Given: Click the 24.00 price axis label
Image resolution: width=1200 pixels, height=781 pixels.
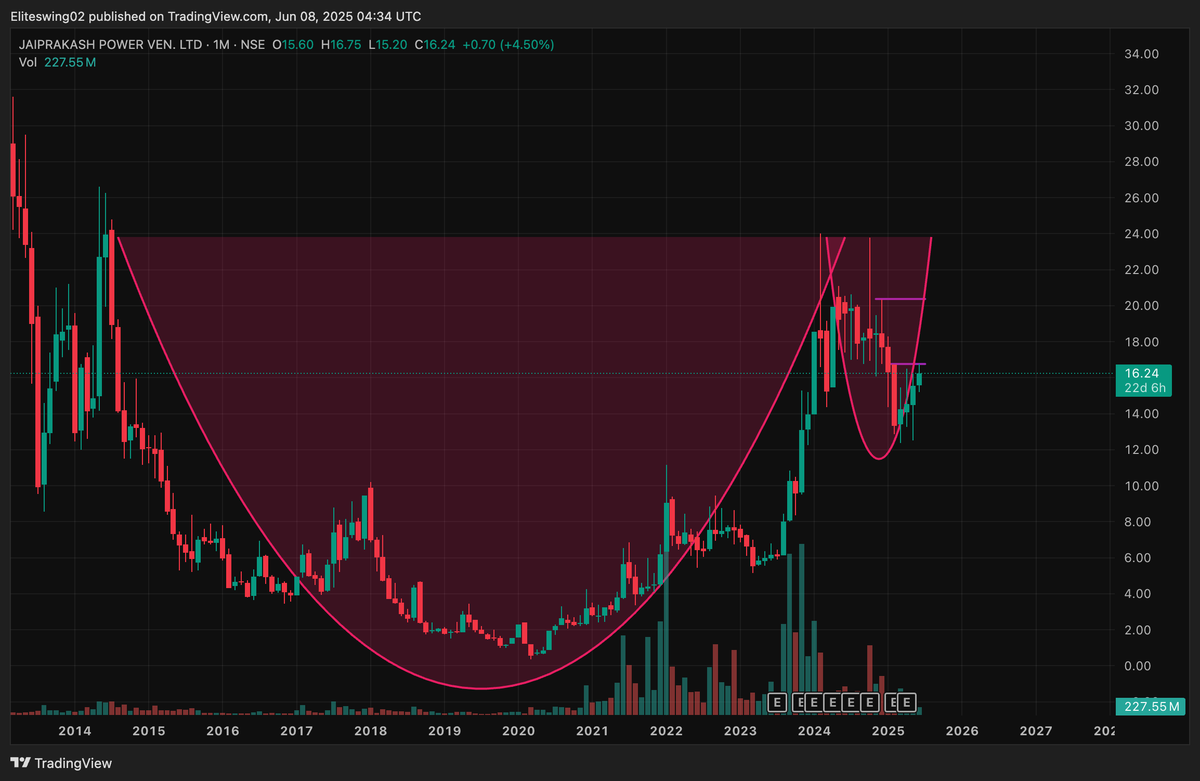Looking at the screenshot, I should click(x=1141, y=234).
